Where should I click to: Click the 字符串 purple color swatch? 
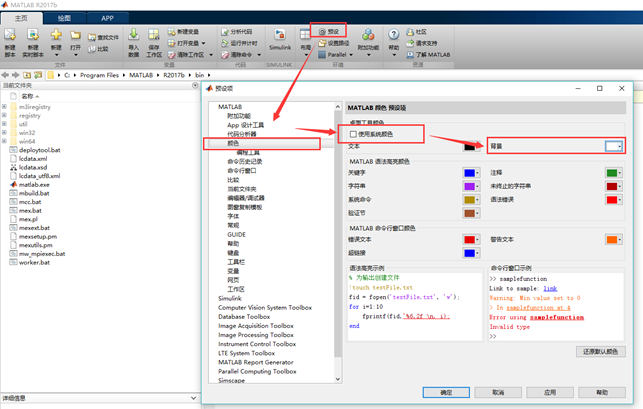pos(471,186)
